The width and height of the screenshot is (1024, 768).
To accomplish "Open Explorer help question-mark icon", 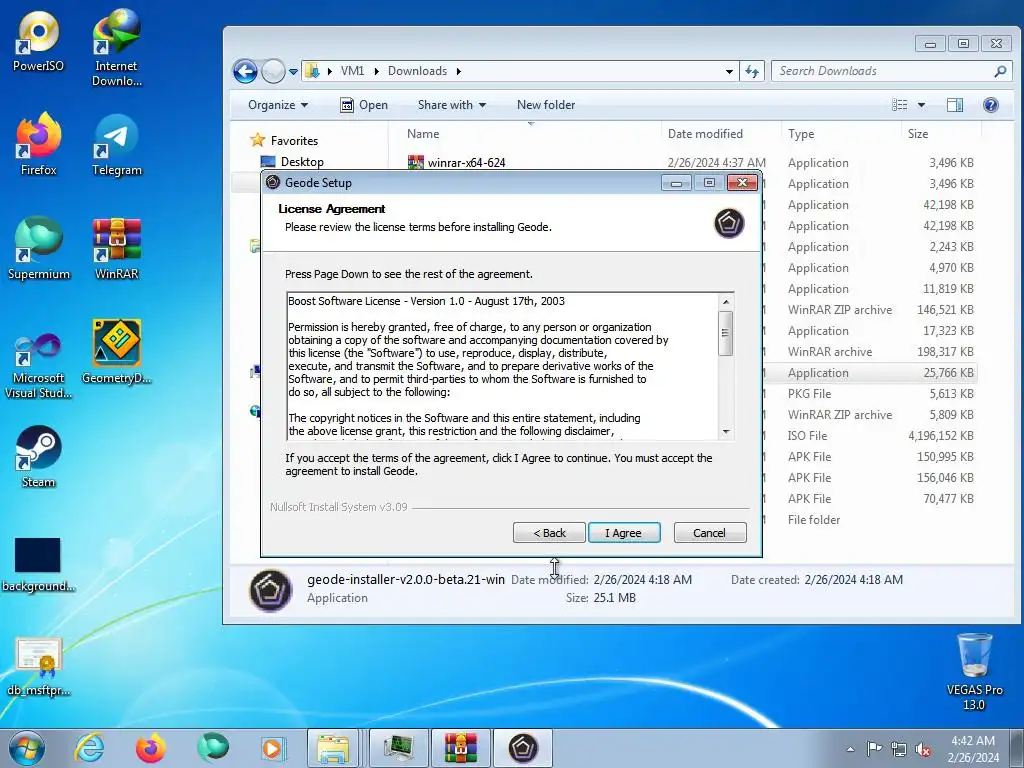I will 990,105.
